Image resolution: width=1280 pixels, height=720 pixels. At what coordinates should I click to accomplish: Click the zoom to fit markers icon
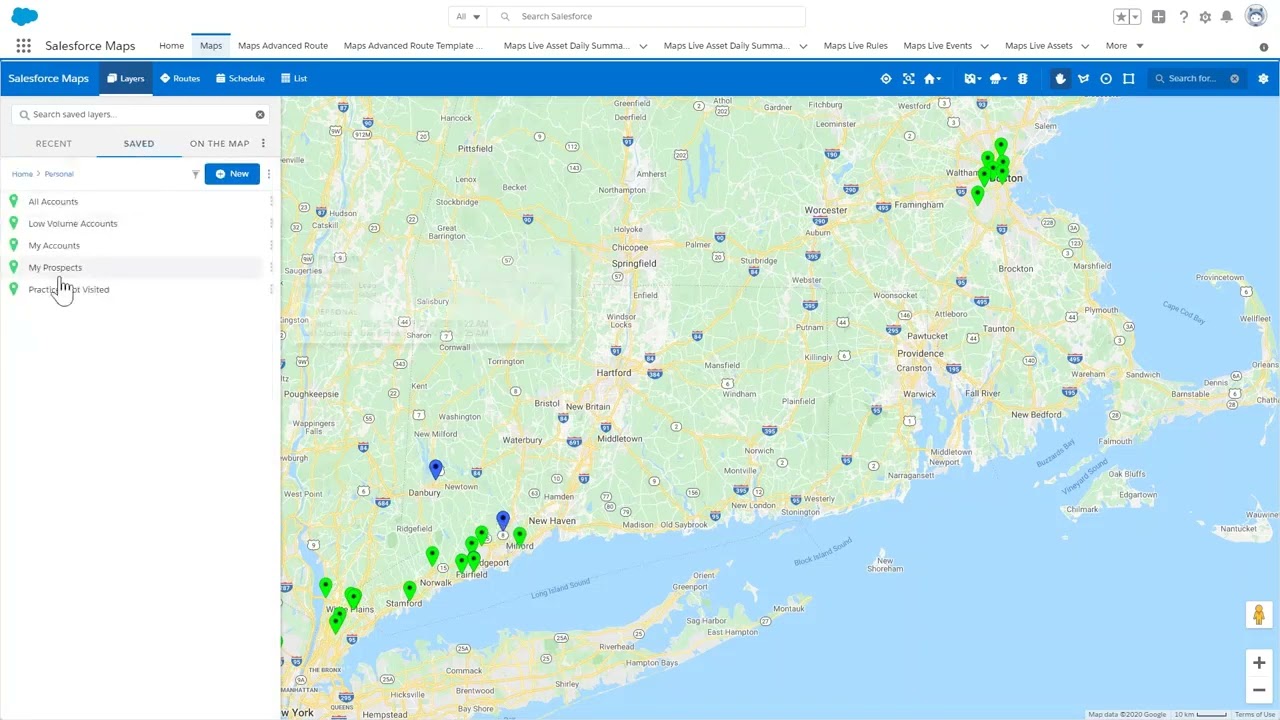[908, 78]
